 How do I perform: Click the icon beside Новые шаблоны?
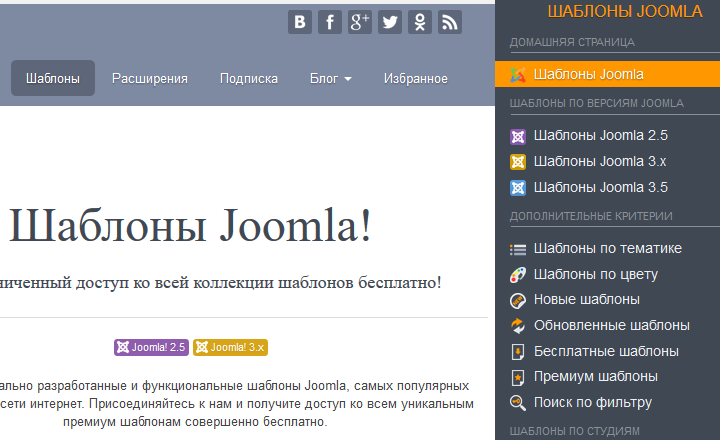coord(518,301)
